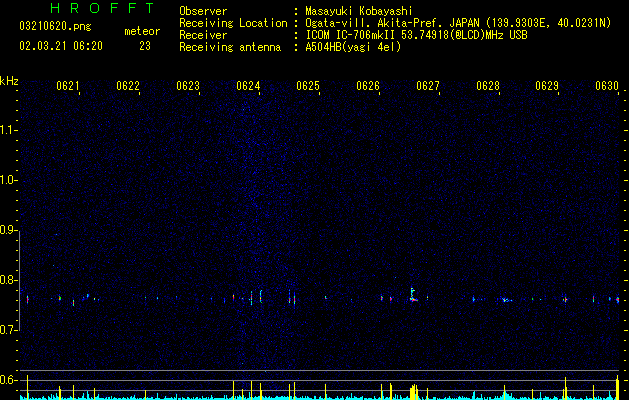The width and height of the screenshot is (629, 400).
Task: Click the large meteor echo just before 0627
Action: pos(413,295)
